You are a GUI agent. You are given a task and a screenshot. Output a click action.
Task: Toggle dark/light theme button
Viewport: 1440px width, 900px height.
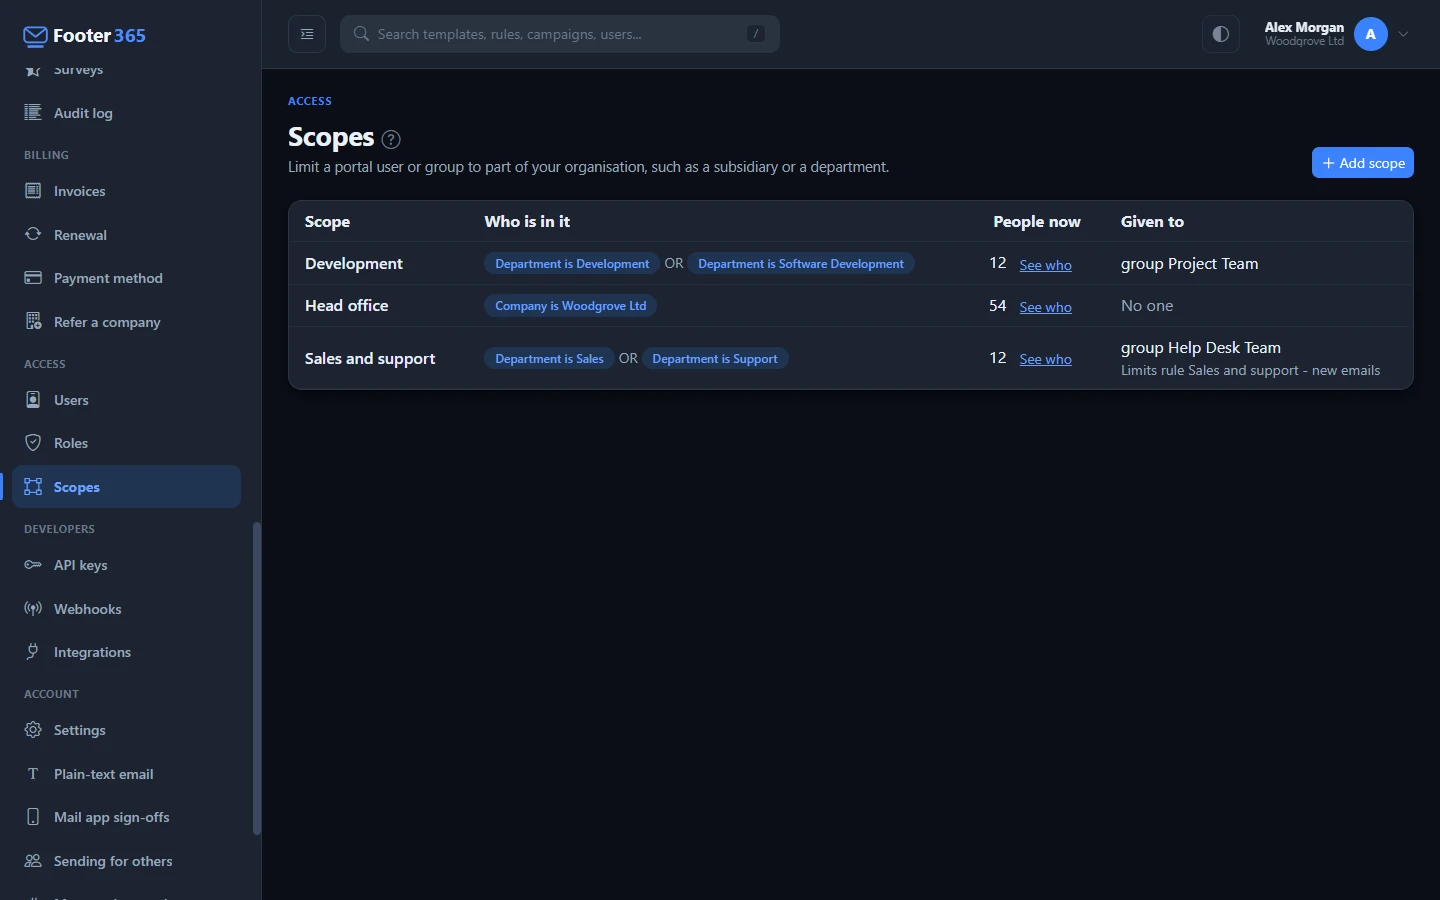click(x=1220, y=34)
